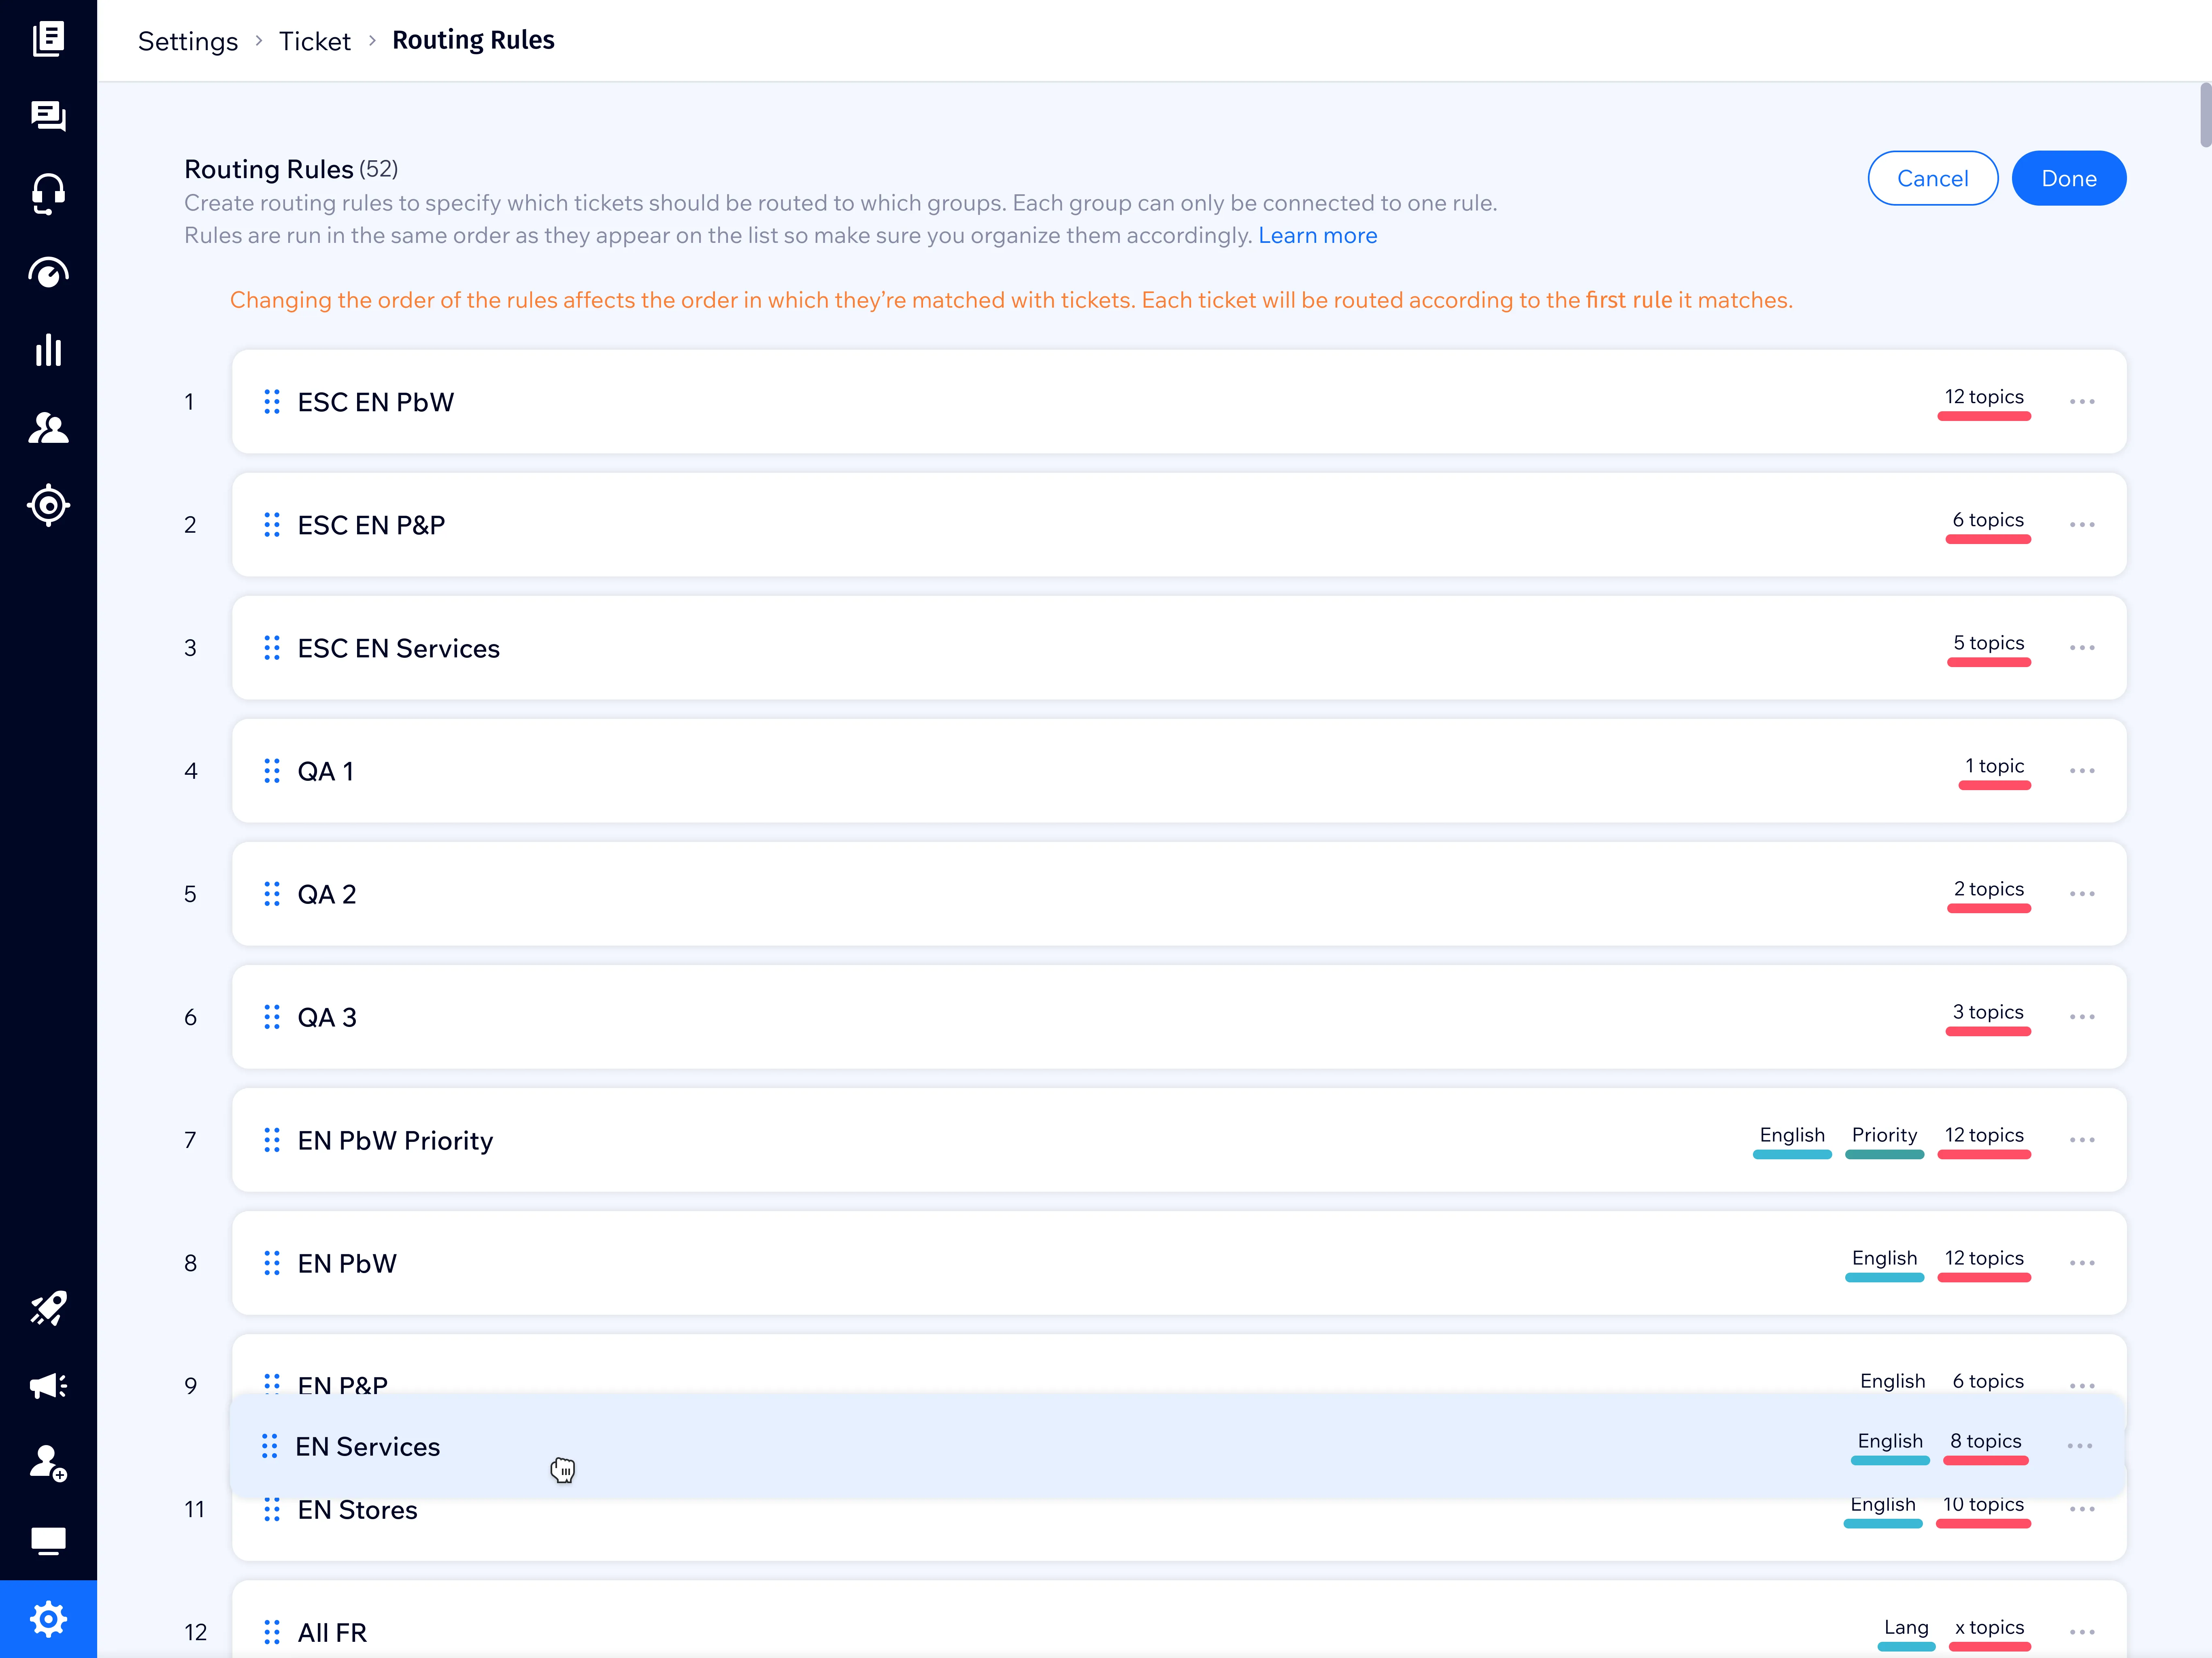Click drag handle of ESC EN P&P

pyautogui.click(x=272, y=525)
